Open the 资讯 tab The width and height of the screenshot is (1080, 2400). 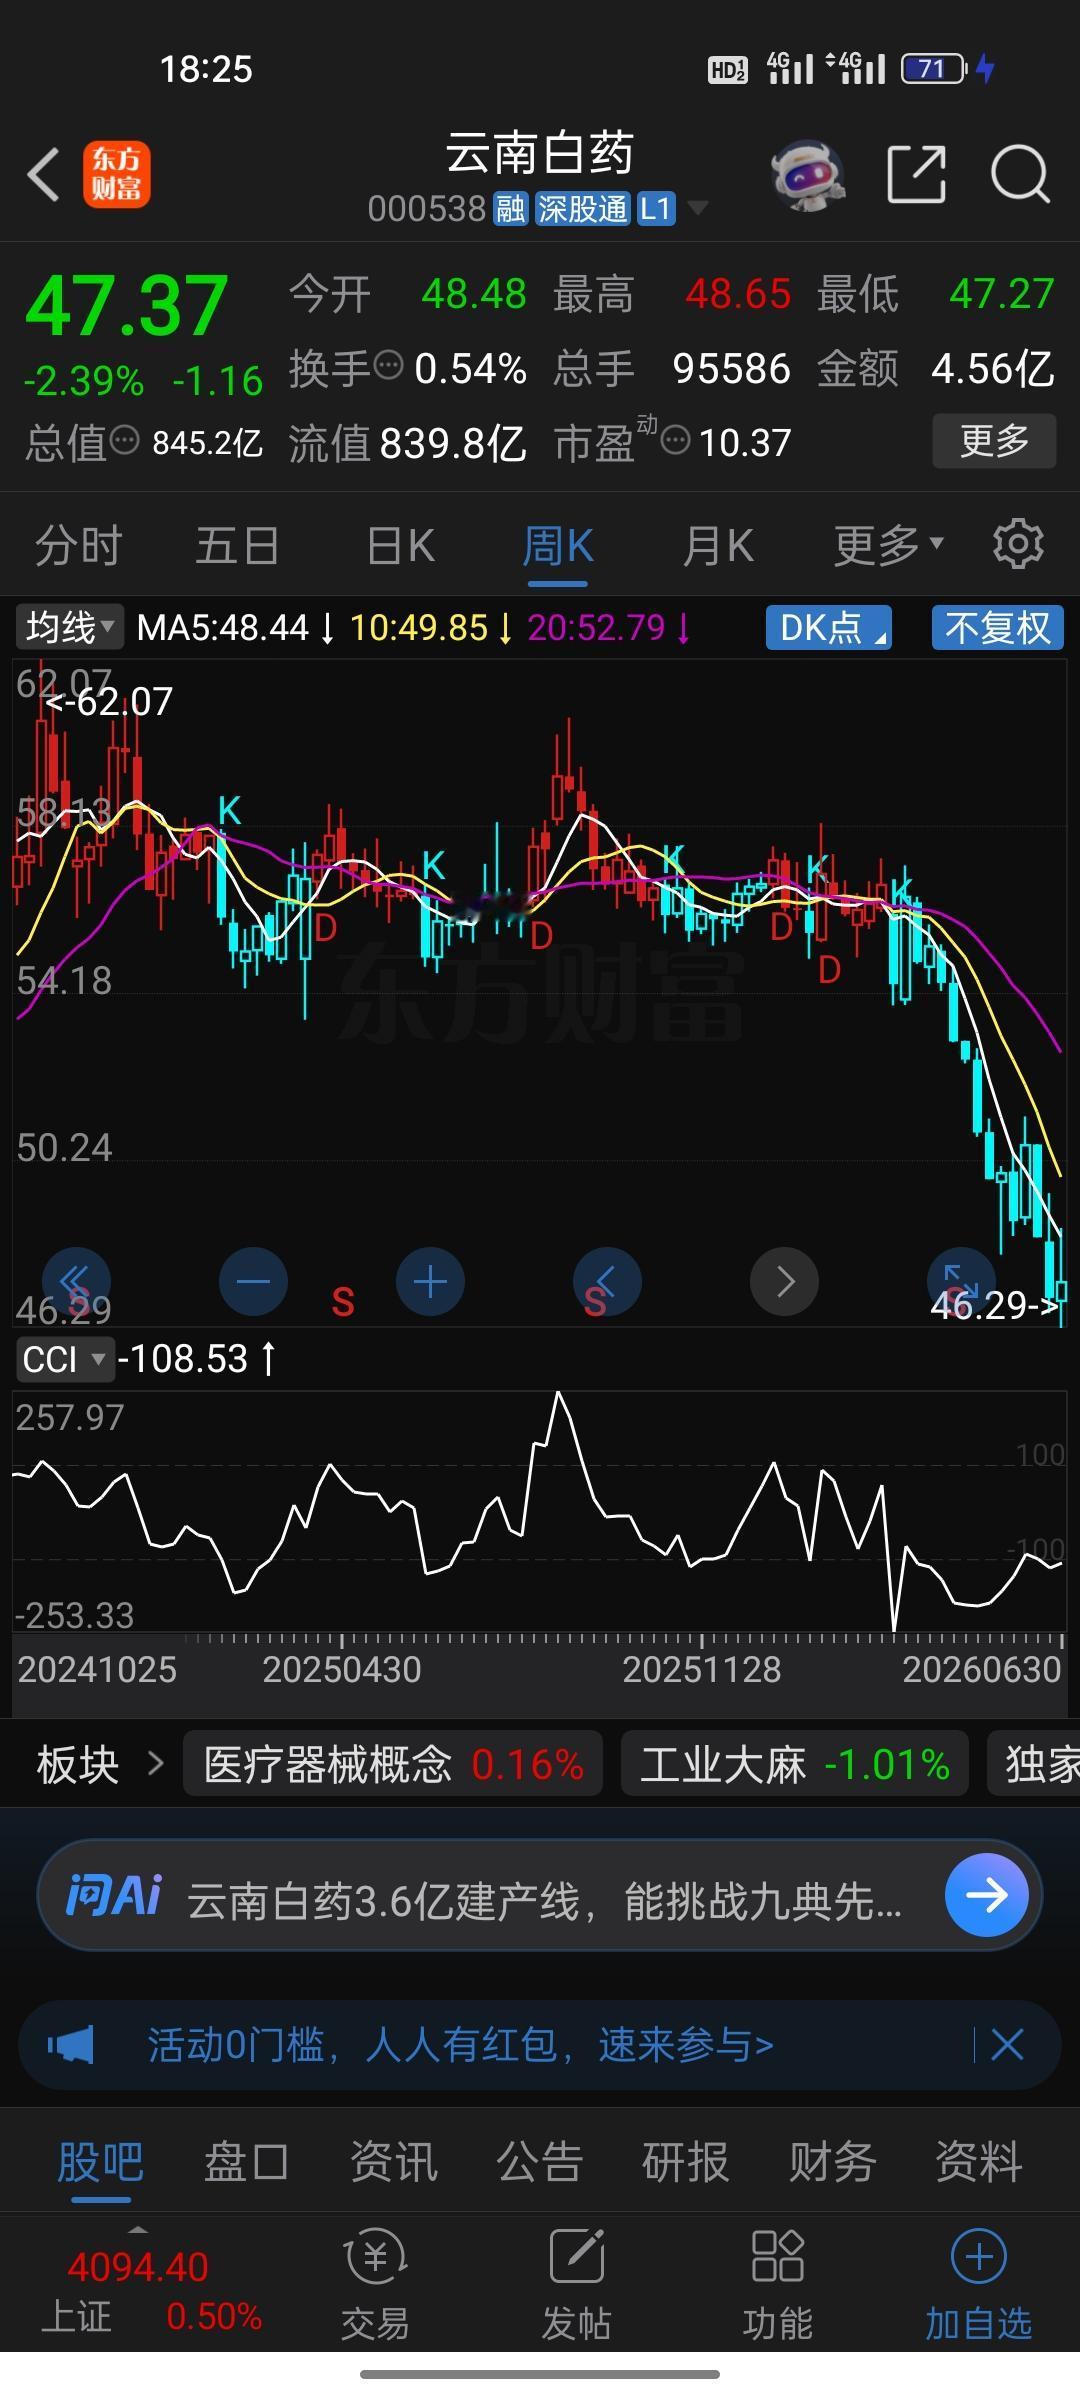coord(393,2162)
